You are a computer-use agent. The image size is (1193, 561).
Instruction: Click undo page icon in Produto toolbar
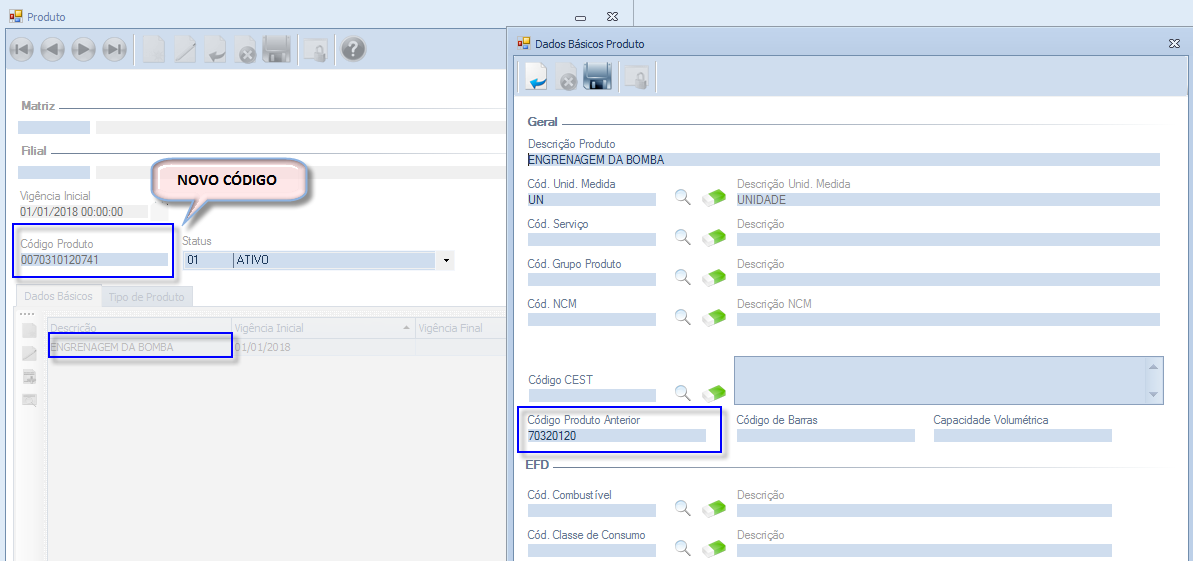(x=215, y=50)
